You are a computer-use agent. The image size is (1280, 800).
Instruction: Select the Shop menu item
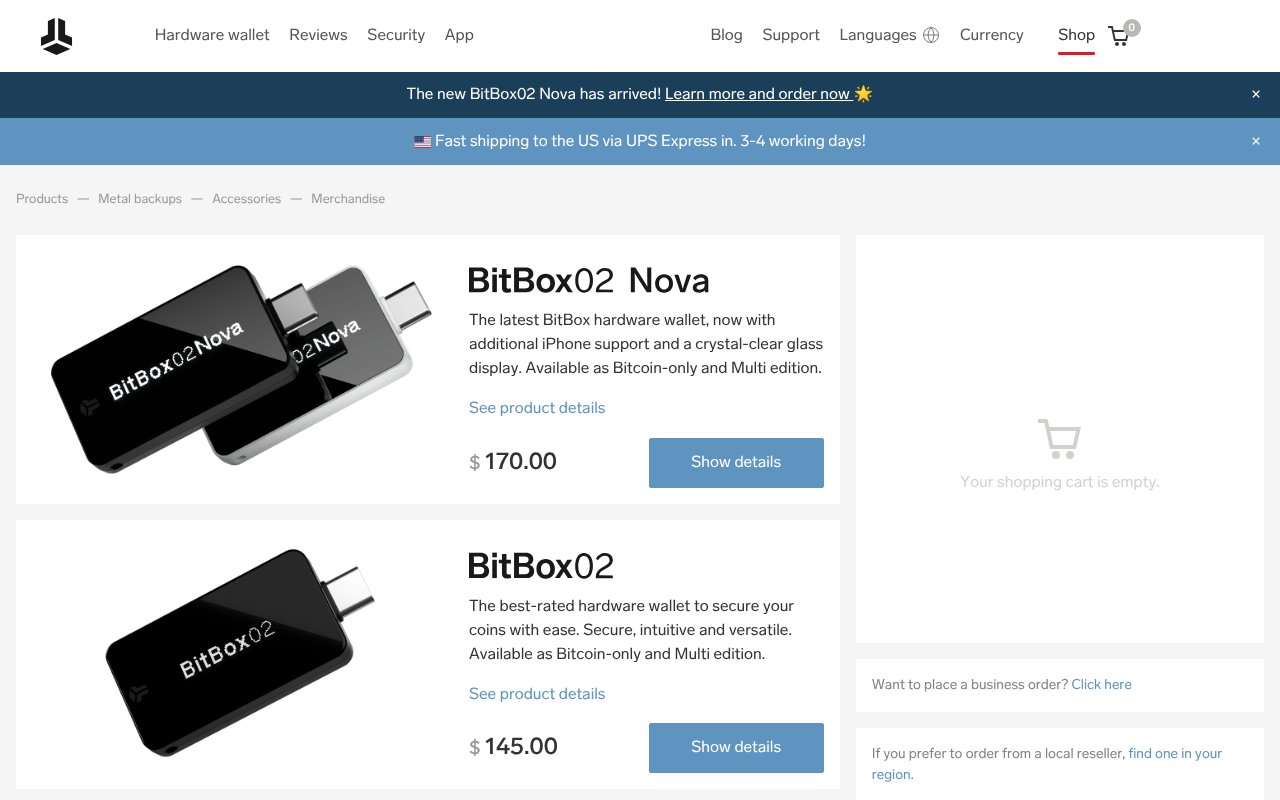coord(1076,34)
